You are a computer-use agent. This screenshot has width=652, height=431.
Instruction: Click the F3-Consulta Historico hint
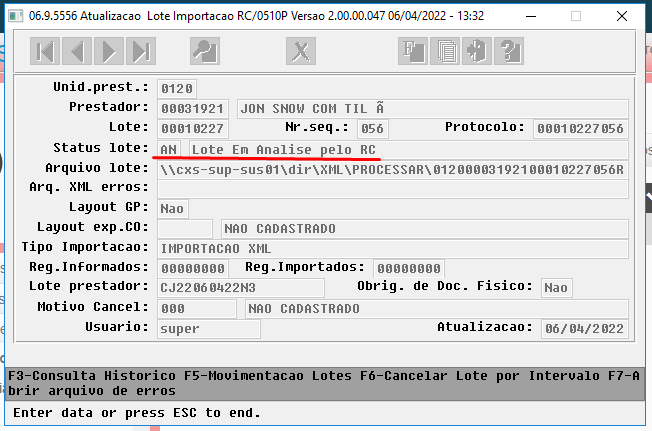(92, 376)
